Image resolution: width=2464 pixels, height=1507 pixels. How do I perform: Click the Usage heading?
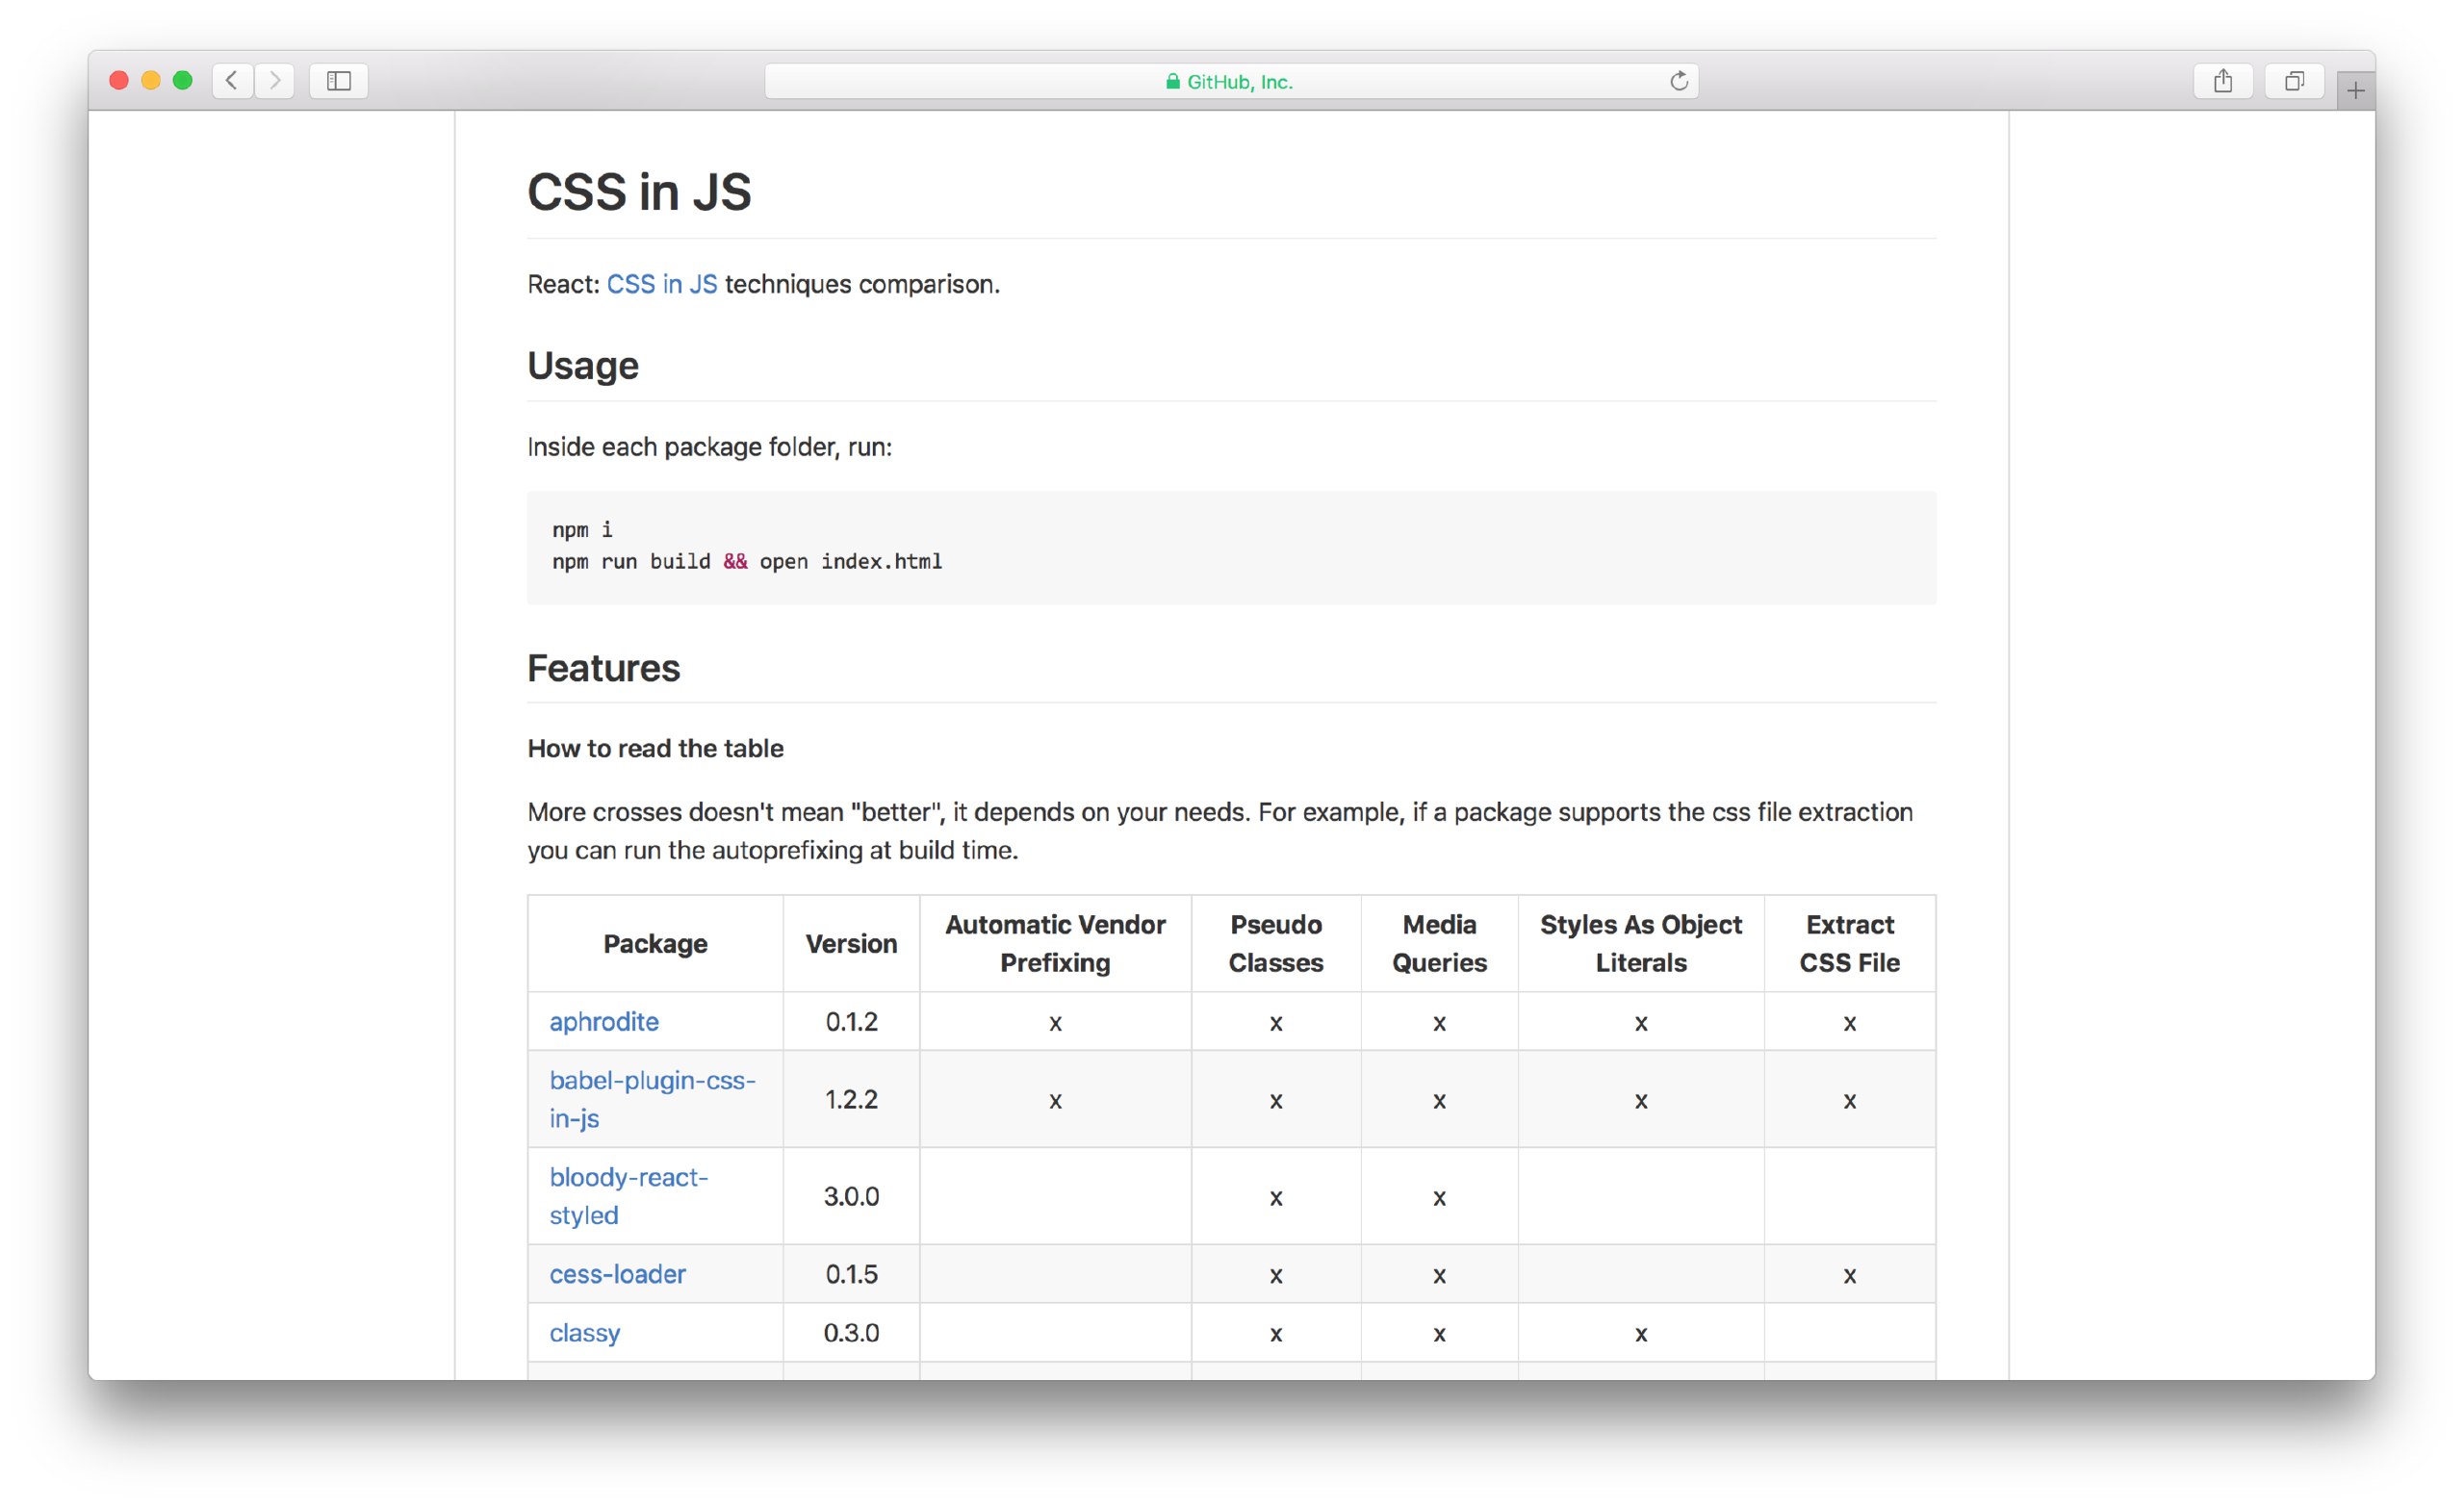[583, 366]
